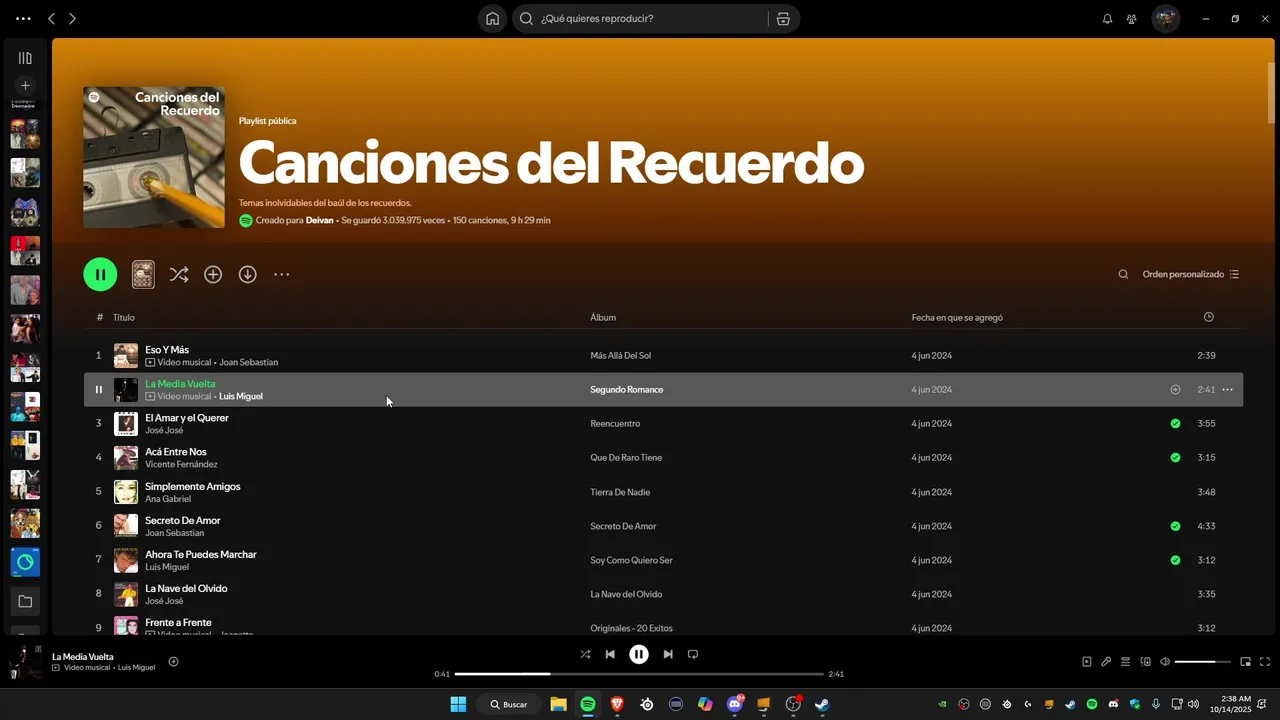Viewport: 1280px width, 720px height.
Task: Select the La Nave del Olvido track title
Action: (186, 588)
